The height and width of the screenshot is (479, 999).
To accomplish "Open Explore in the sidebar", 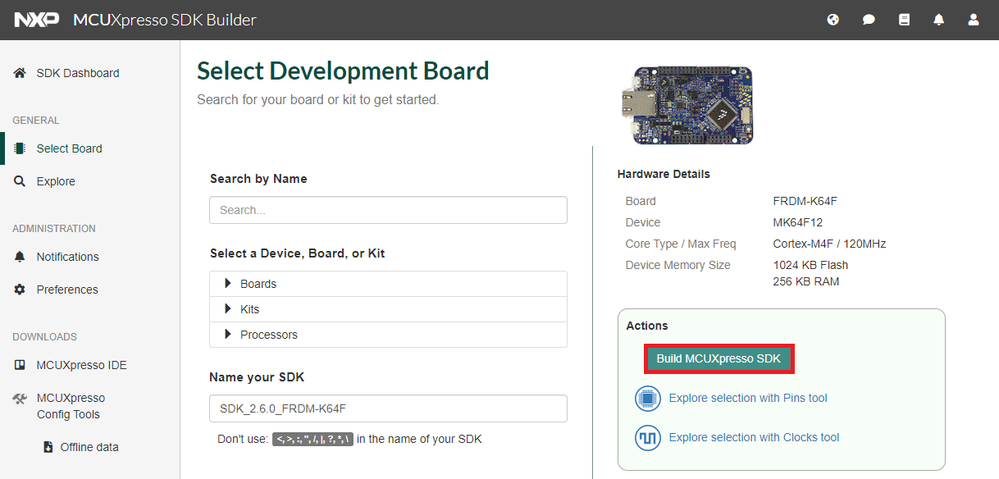I will pyautogui.click(x=55, y=182).
